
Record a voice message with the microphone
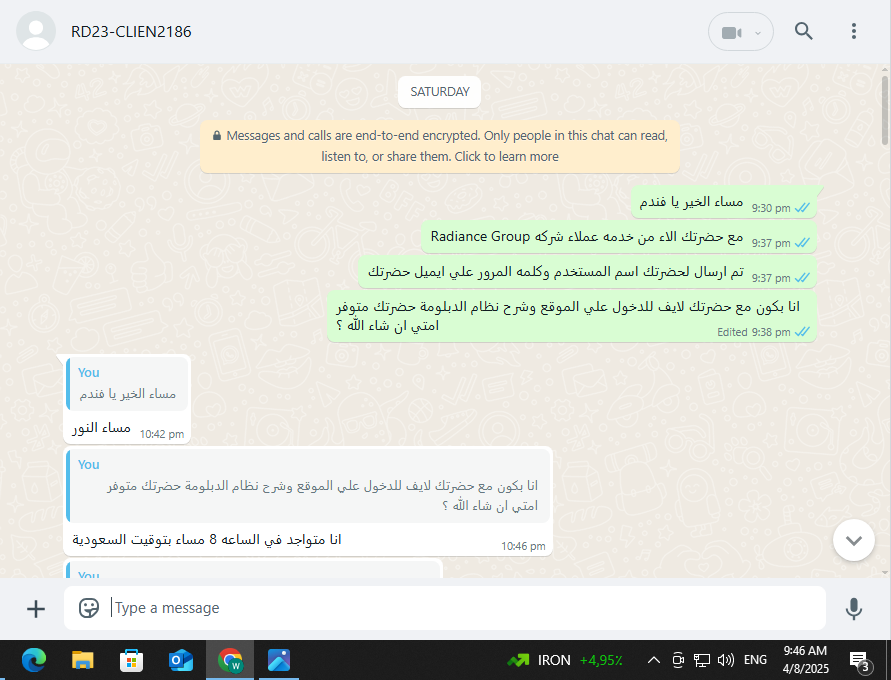click(853, 608)
